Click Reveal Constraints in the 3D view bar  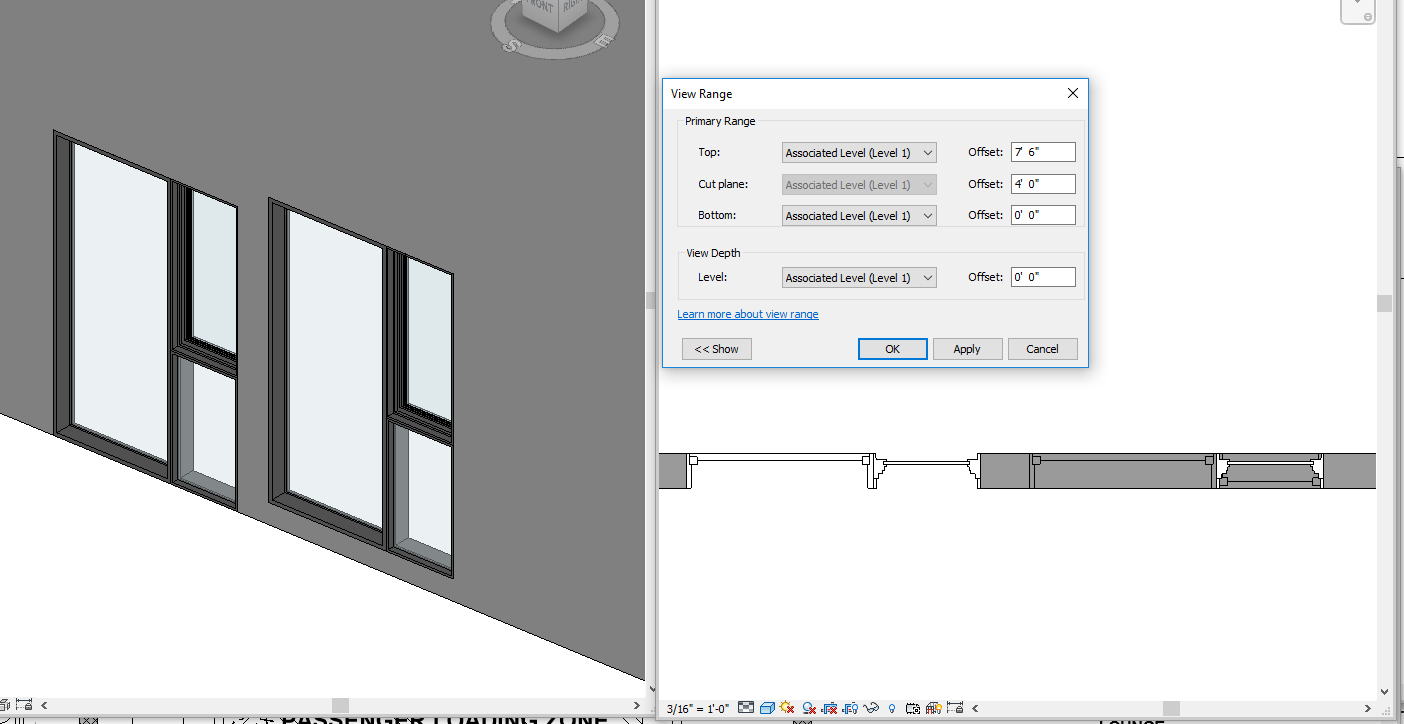[23, 705]
